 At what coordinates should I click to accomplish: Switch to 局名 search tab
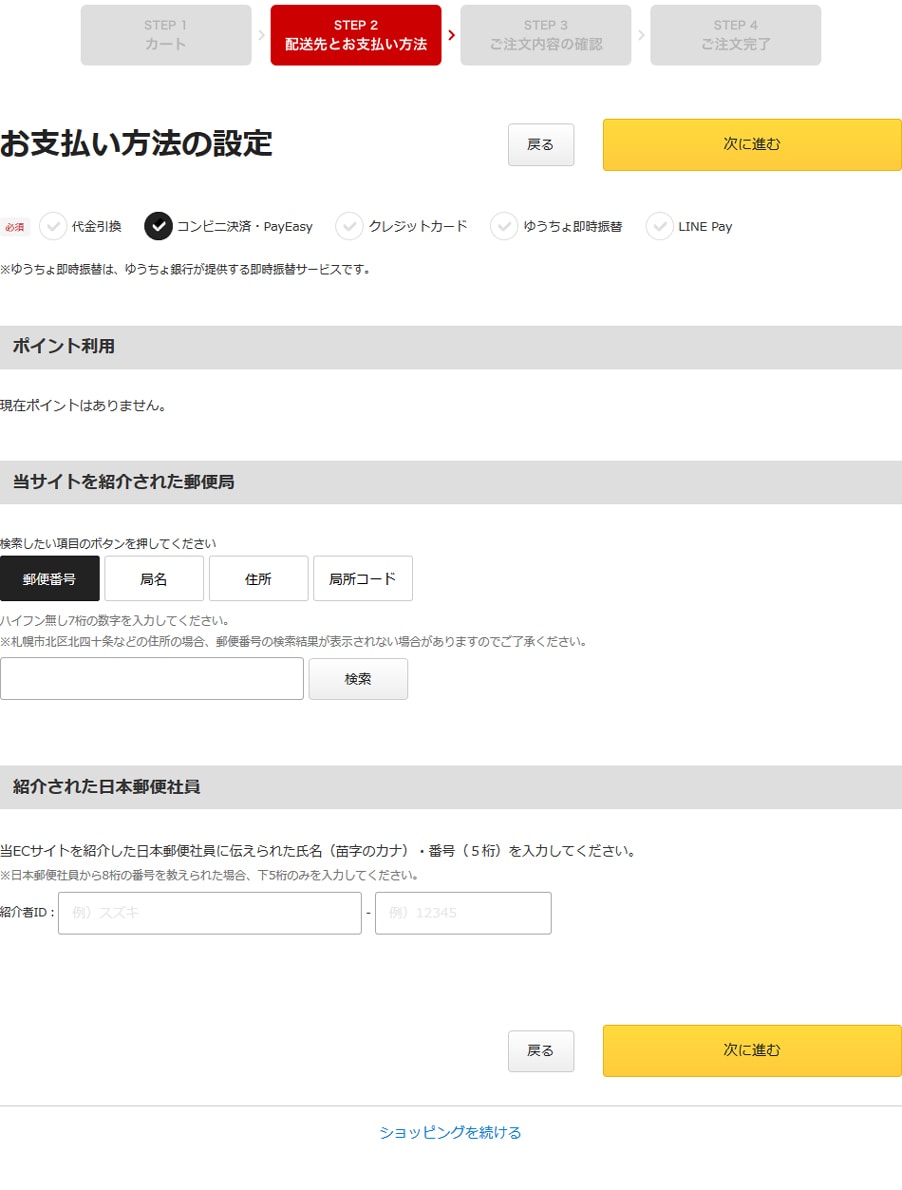coord(154,579)
